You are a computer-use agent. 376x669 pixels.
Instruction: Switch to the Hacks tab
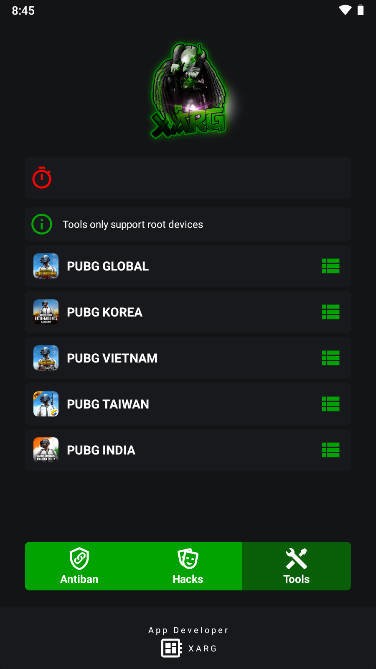click(x=188, y=566)
